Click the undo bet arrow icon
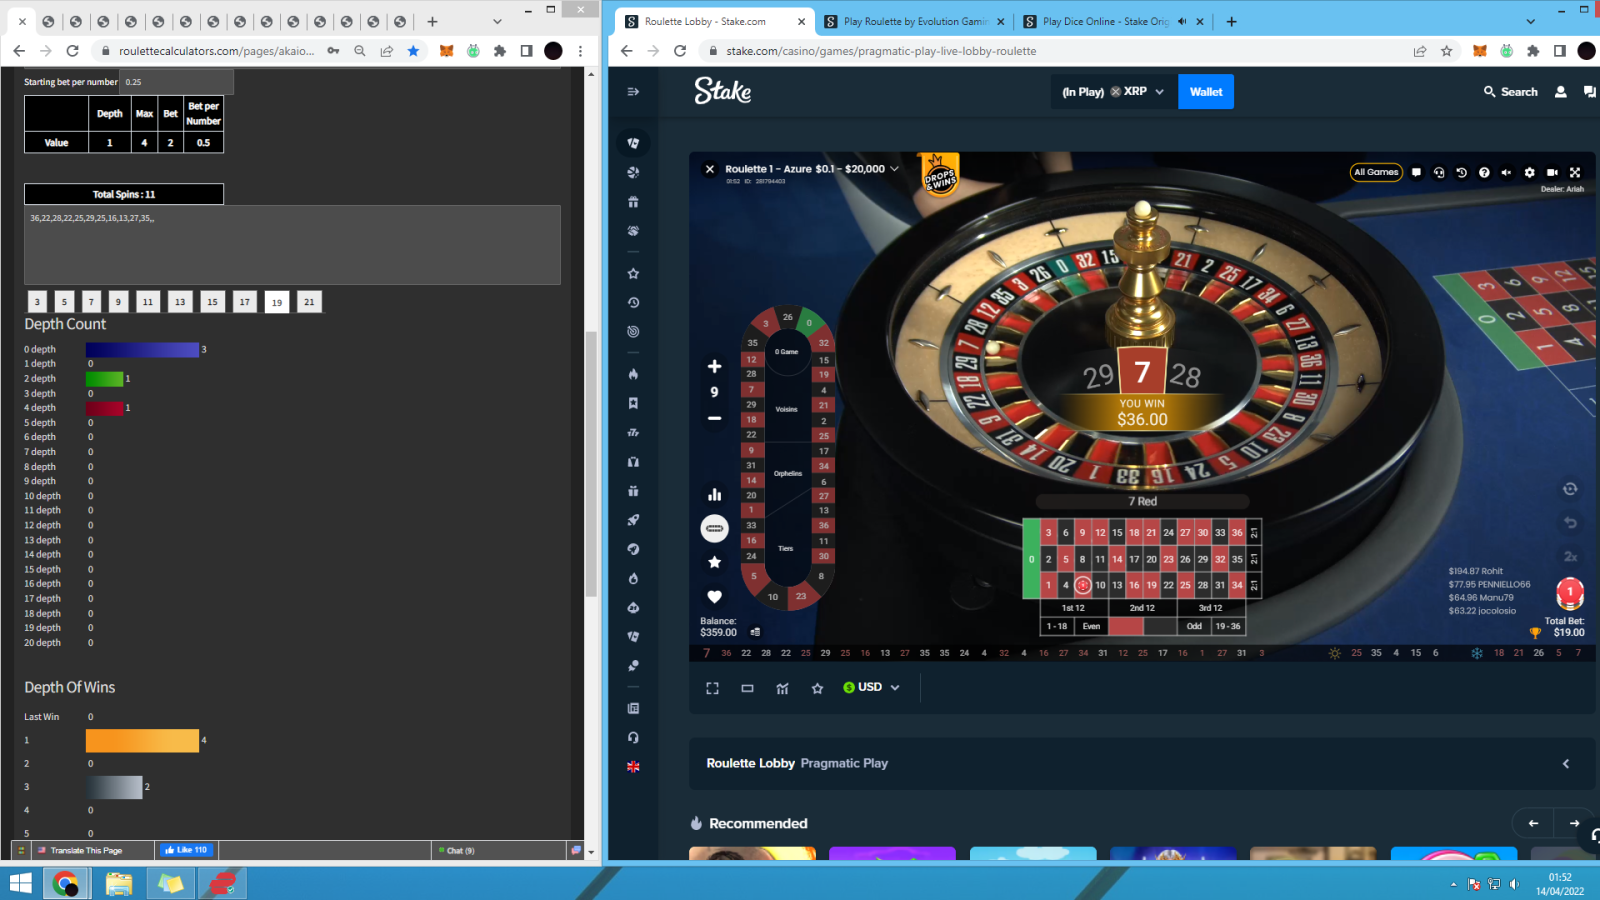The height and width of the screenshot is (900, 1600). 1570,523
